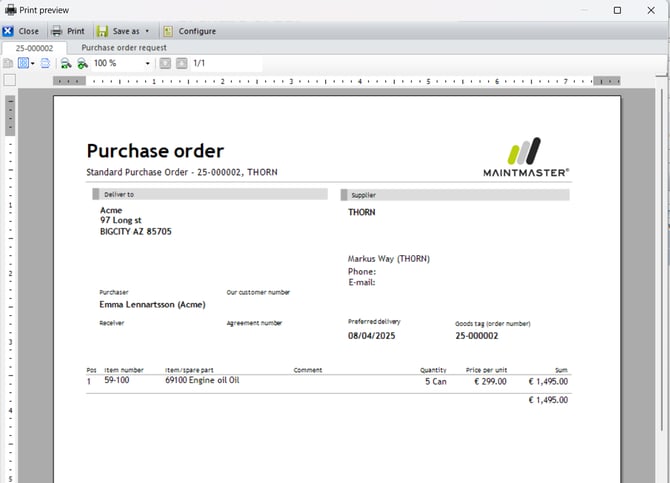Open Configure in the toolbar
Viewport: 670px width, 483px height.
click(190, 31)
